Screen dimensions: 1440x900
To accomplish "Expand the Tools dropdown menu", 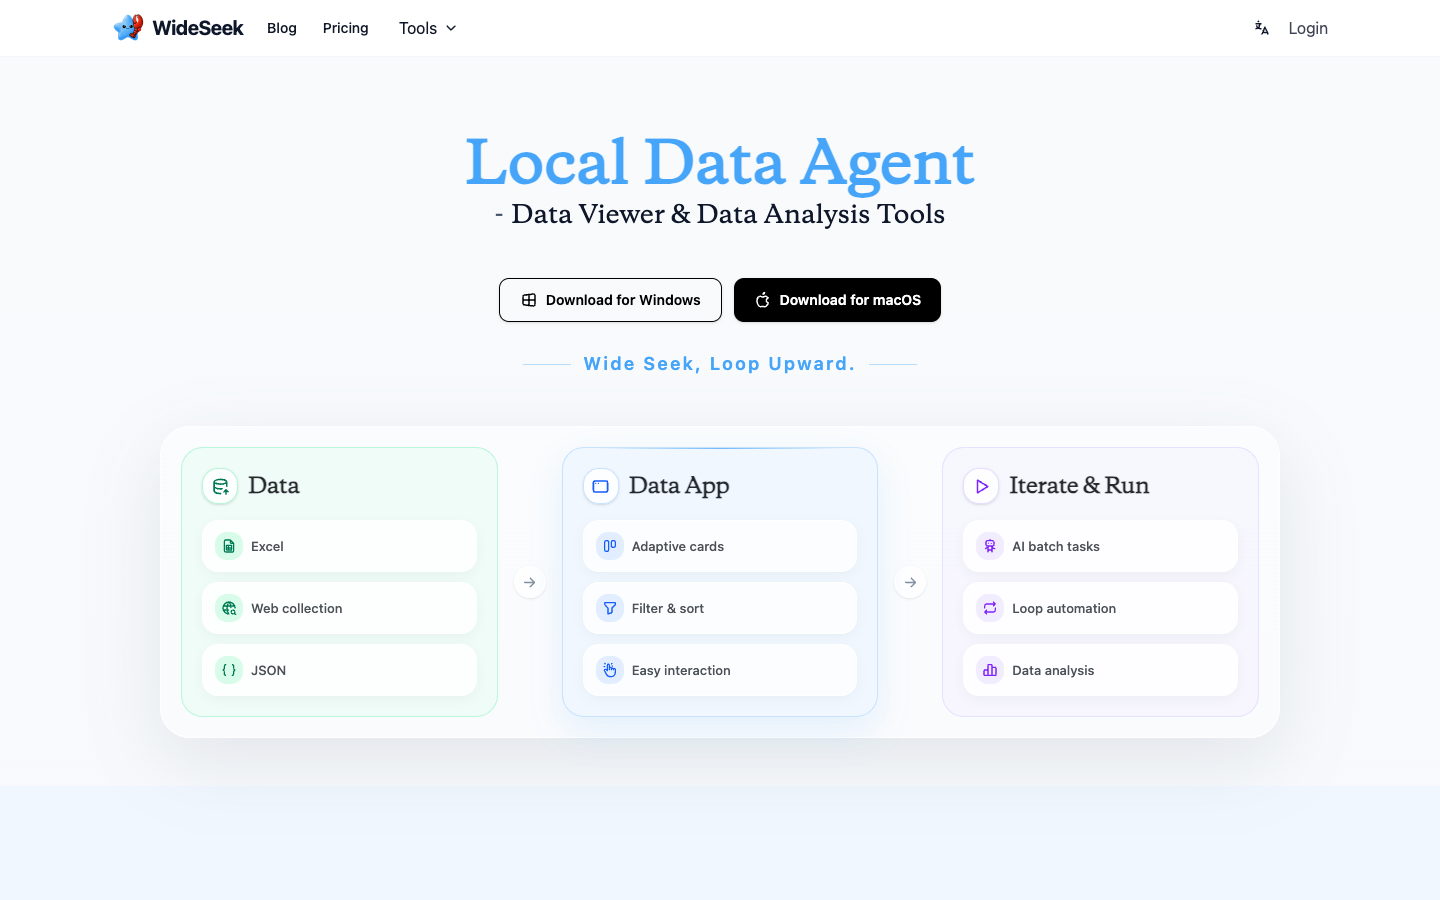I will (428, 28).
